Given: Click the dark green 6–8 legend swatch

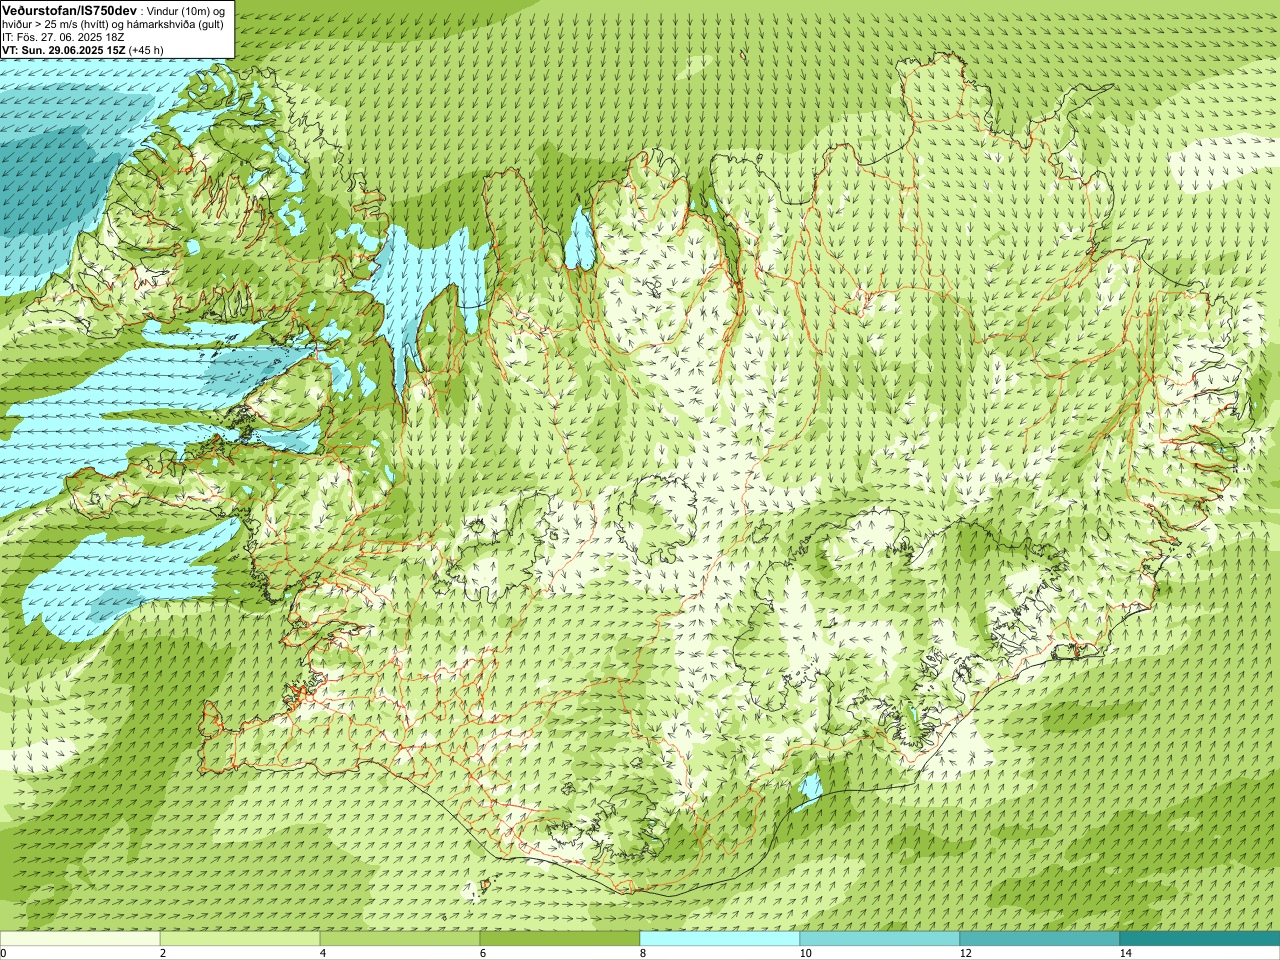Looking at the screenshot, I should tap(560, 938).
